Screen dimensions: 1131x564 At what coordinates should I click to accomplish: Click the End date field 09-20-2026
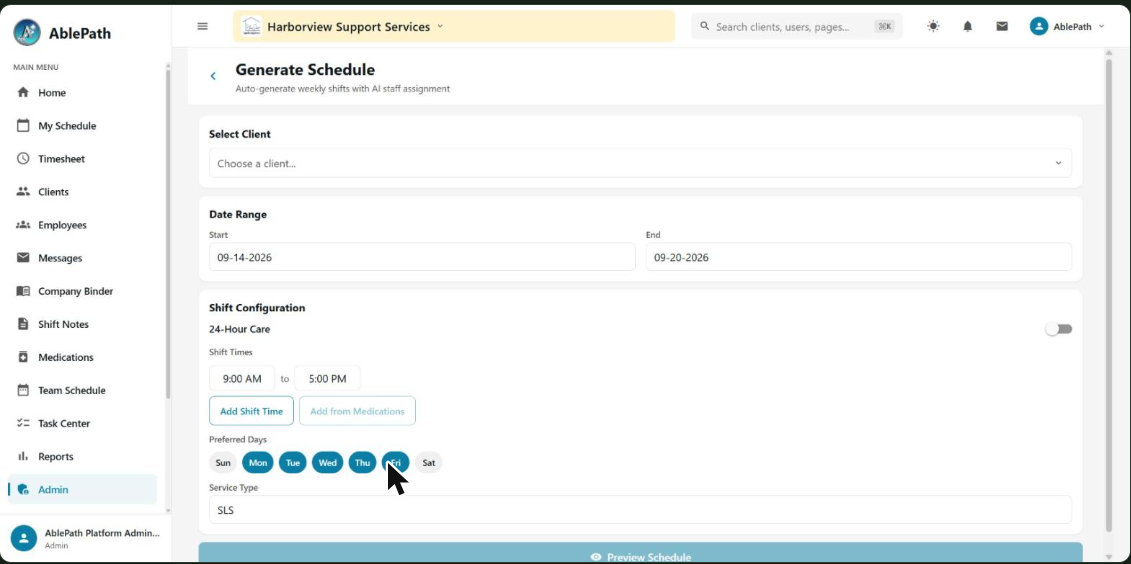[x=859, y=257]
